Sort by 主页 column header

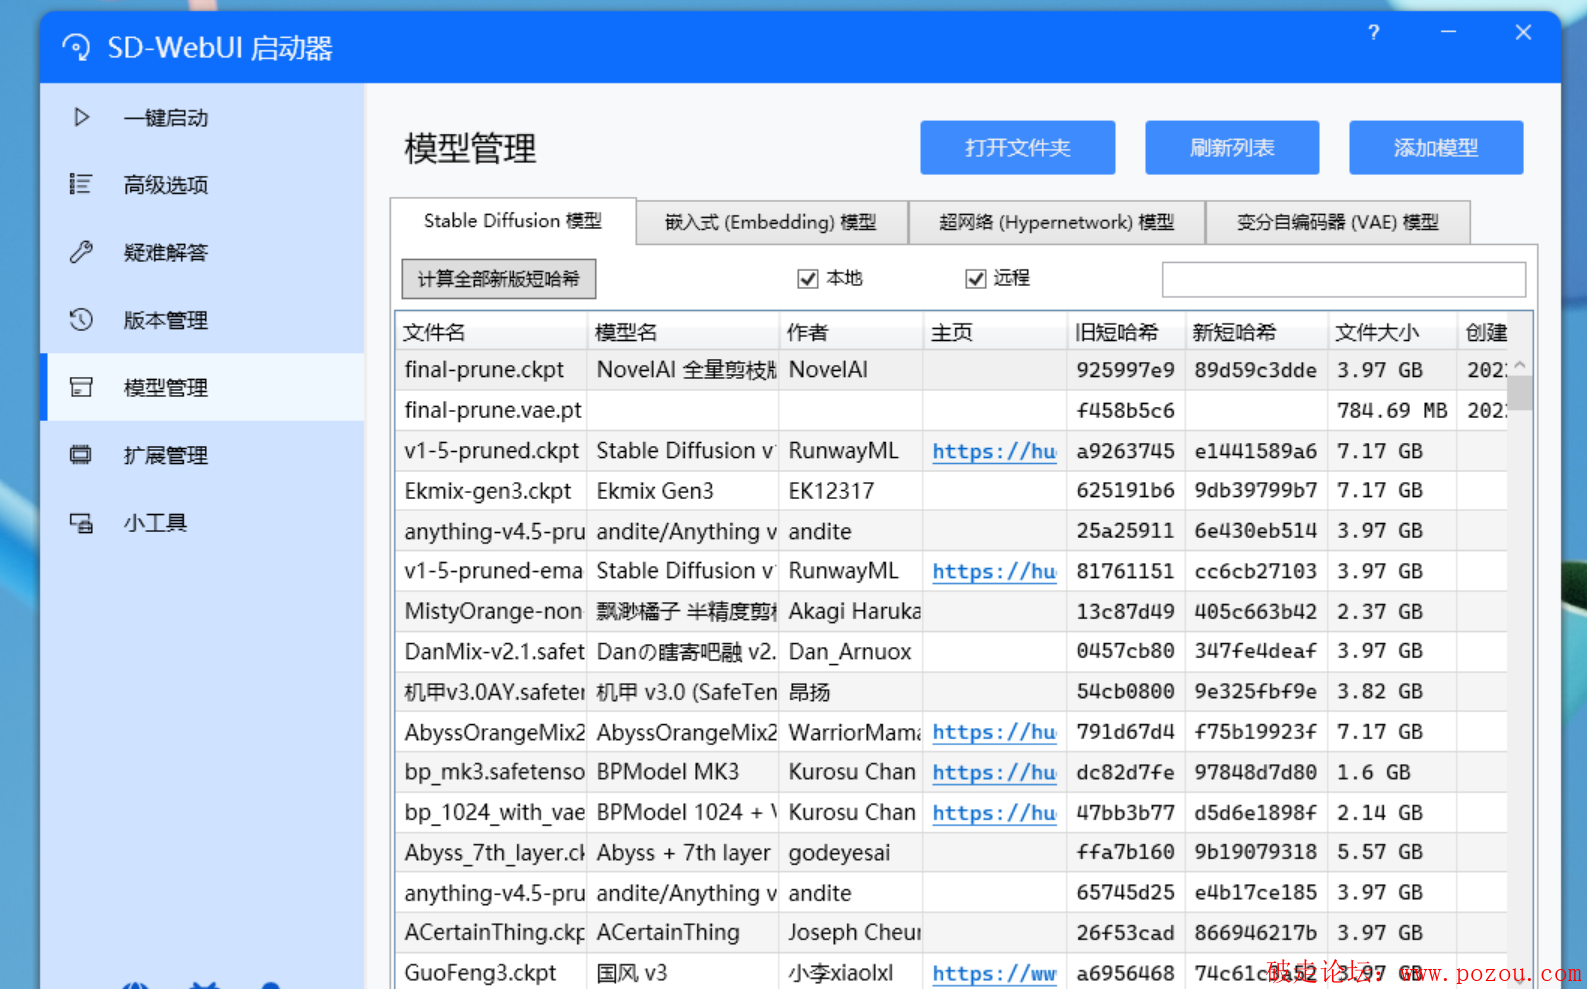pyautogui.click(x=995, y=332)
